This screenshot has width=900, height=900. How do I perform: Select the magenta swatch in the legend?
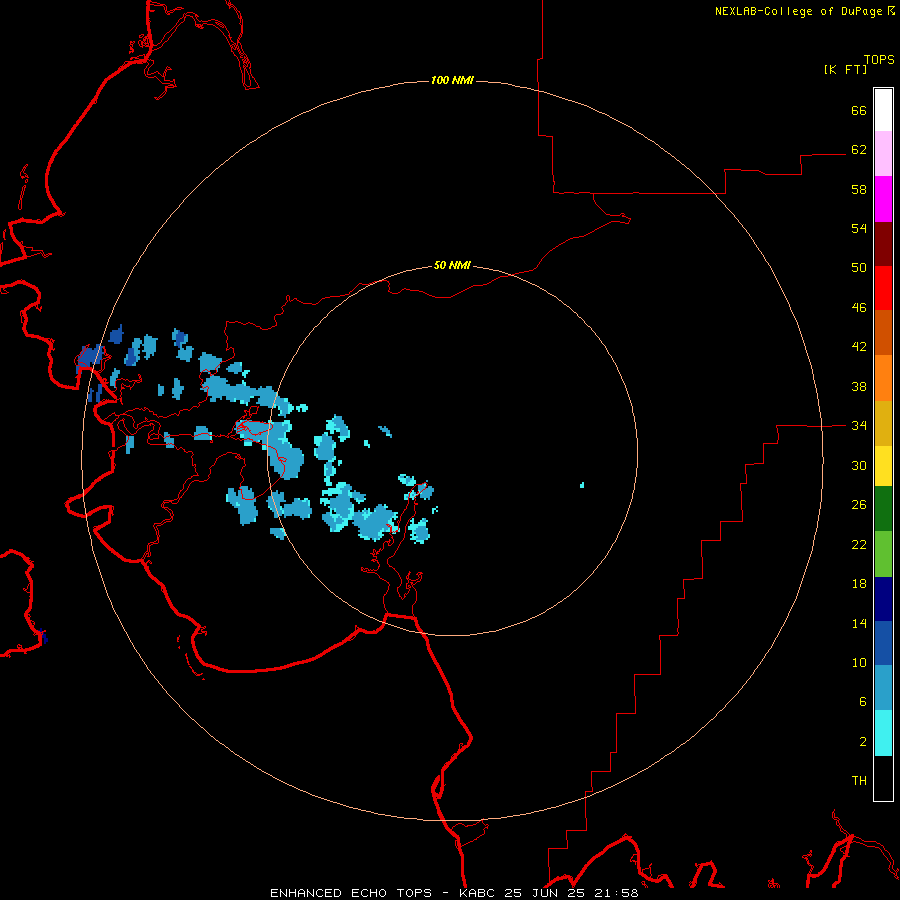(883, 199)
